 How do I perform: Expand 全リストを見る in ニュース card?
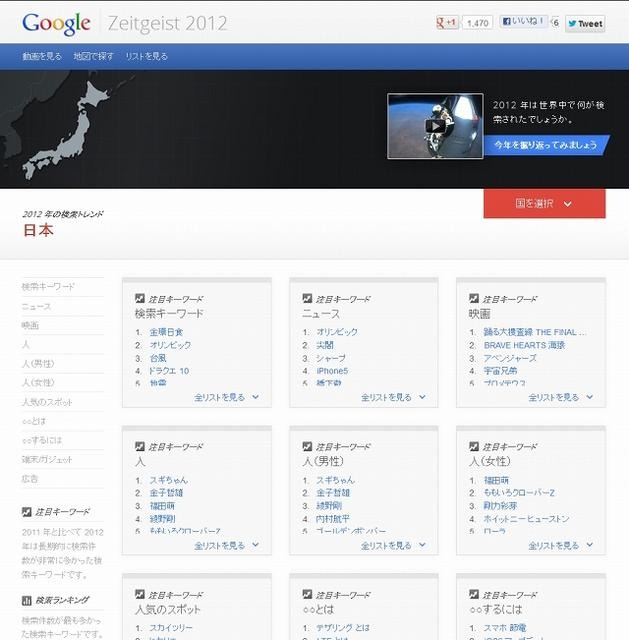pos(393,397)
